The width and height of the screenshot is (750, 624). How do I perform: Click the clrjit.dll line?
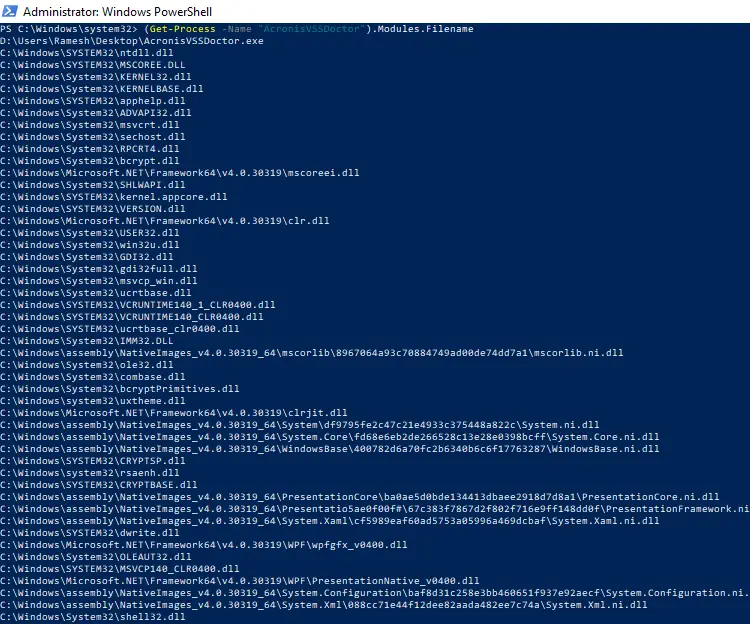[x=174, y=413]
